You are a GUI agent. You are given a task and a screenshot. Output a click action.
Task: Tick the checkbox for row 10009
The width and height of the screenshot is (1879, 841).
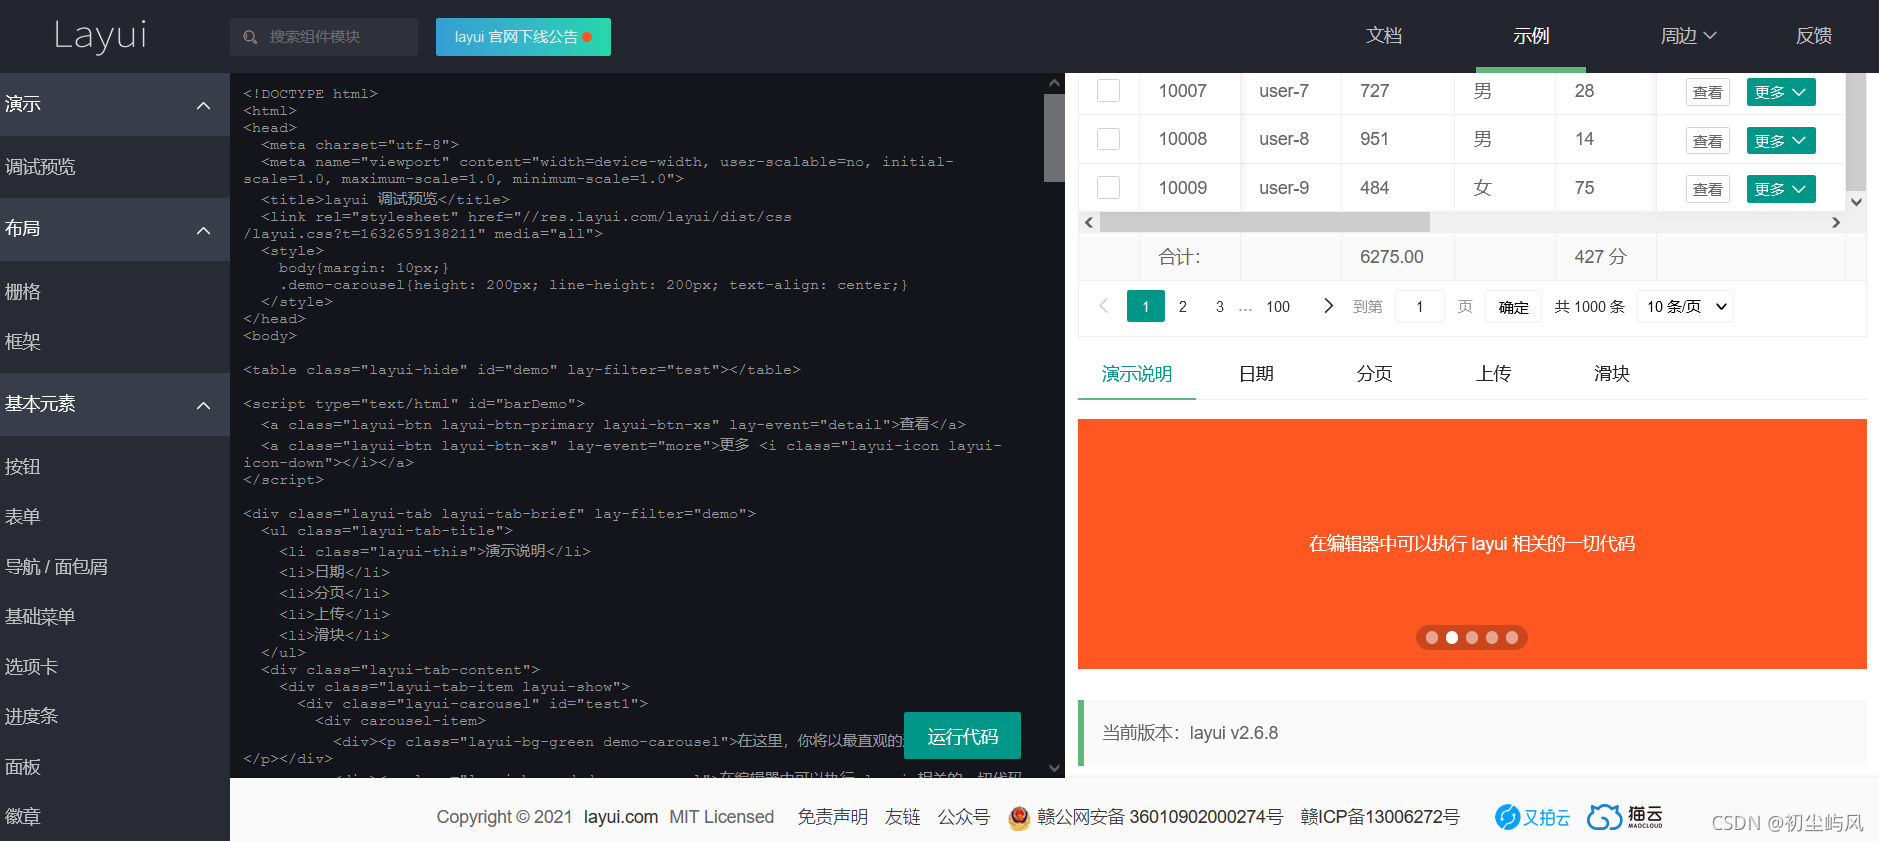click(1108, 187)
